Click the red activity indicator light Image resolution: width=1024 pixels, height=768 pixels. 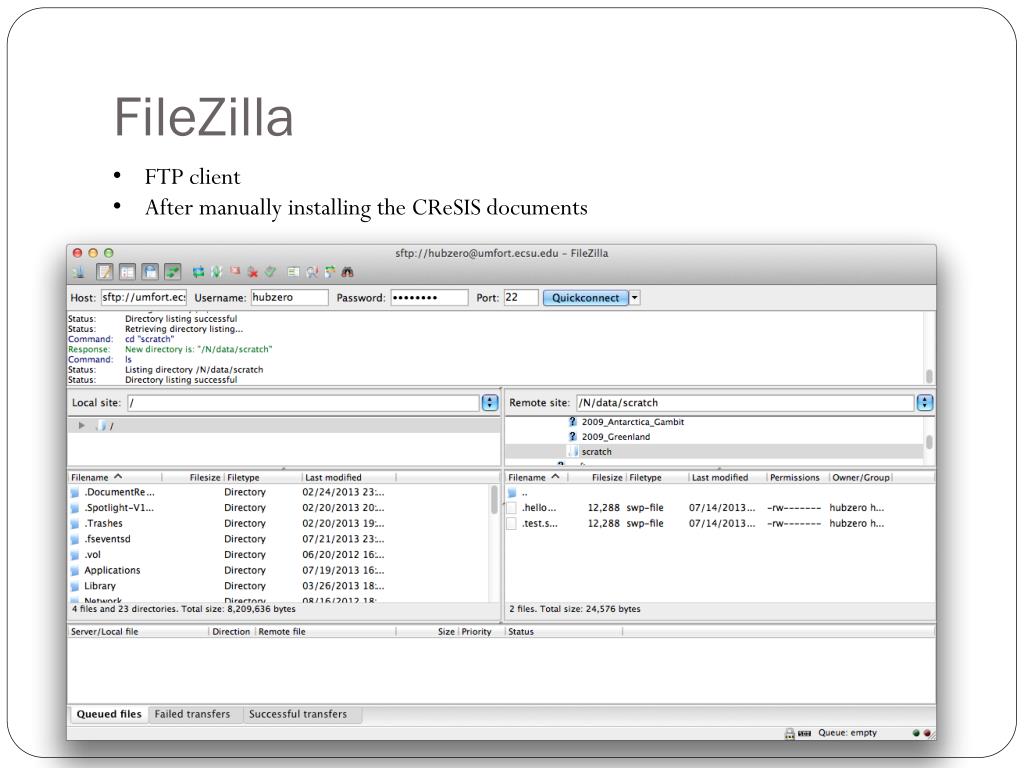(927, 733)
